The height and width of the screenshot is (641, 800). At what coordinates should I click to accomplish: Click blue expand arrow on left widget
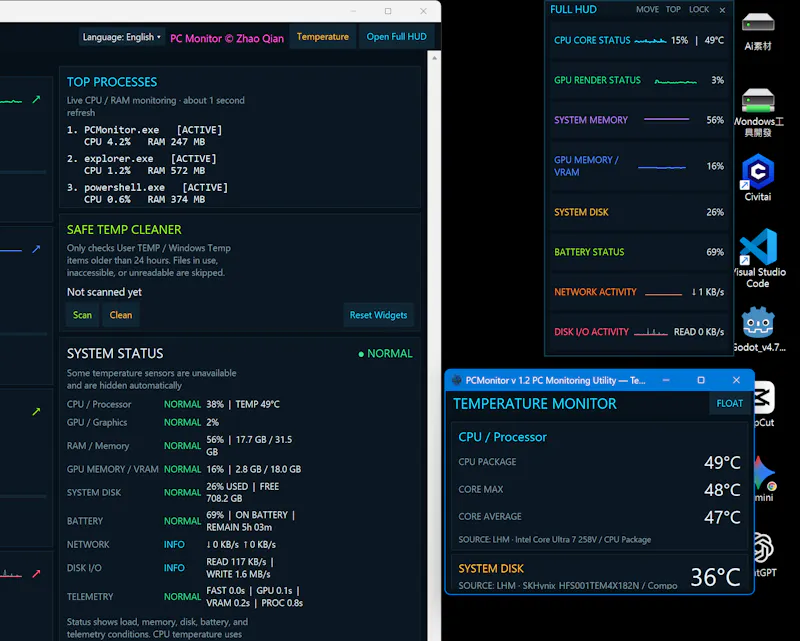(36, 249)
